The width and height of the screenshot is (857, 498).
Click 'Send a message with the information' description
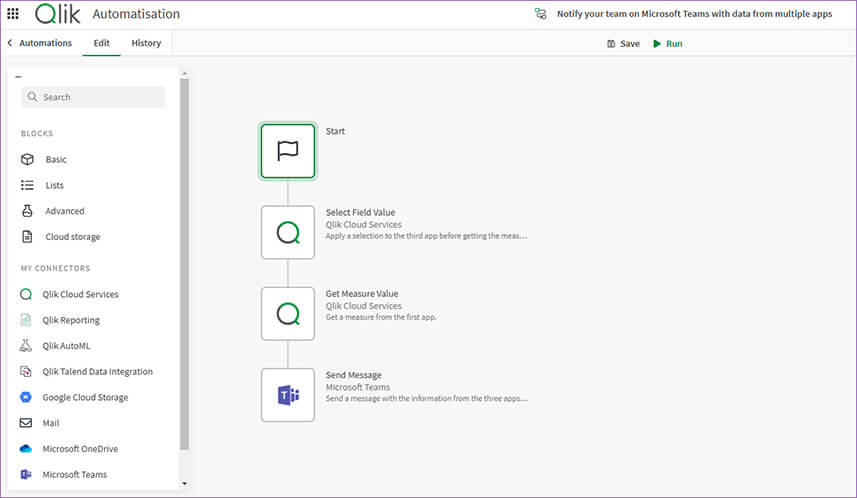click(426, 399)
